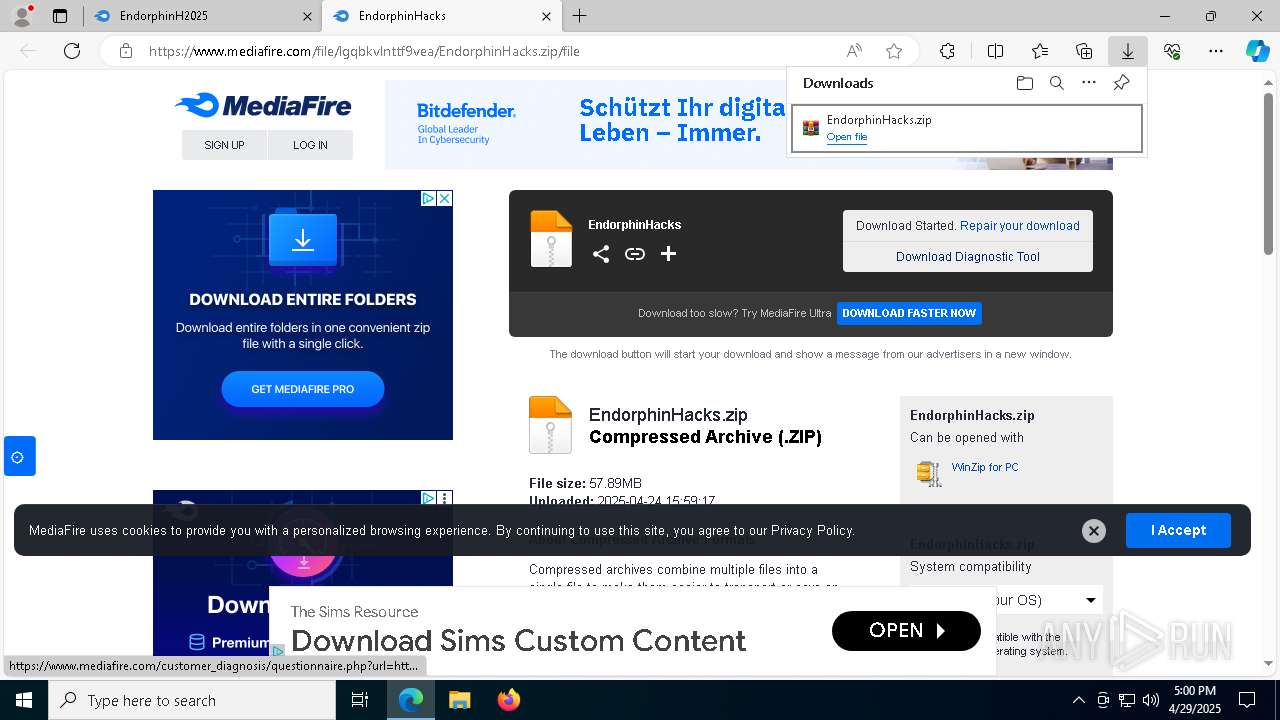The width and height of the screenshot is (1280, 720).
Task: Open more options in Downloads panel
Action: click(1089, 83)
